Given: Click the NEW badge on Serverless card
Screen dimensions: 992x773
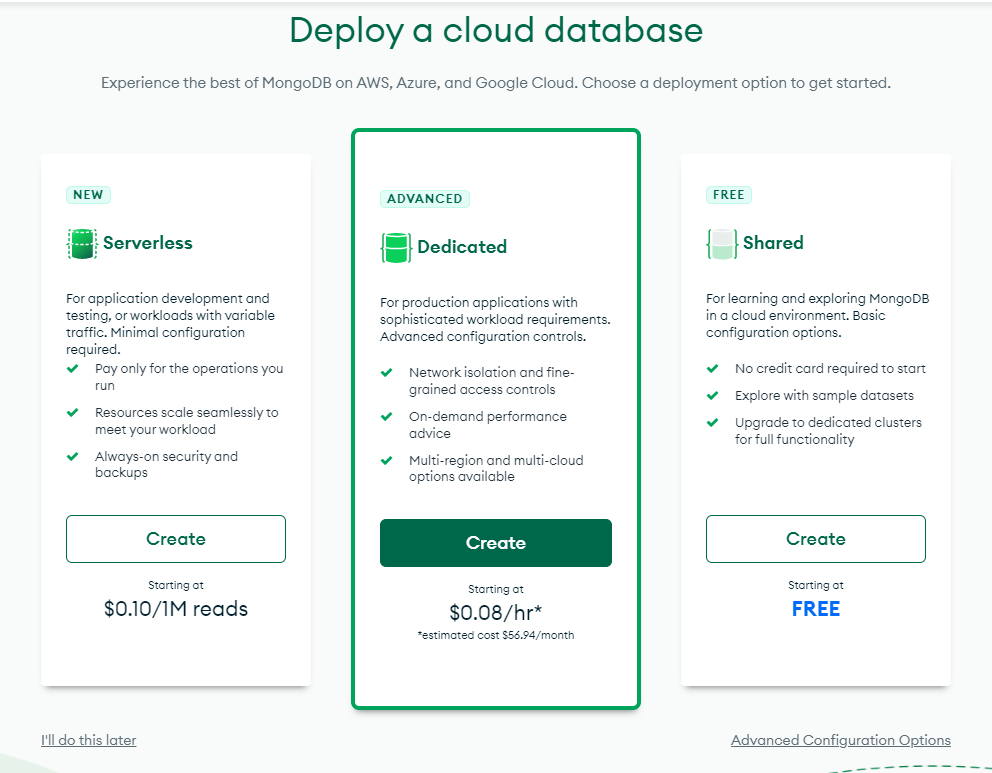Looking at the screenshot, I should [89, 195].
